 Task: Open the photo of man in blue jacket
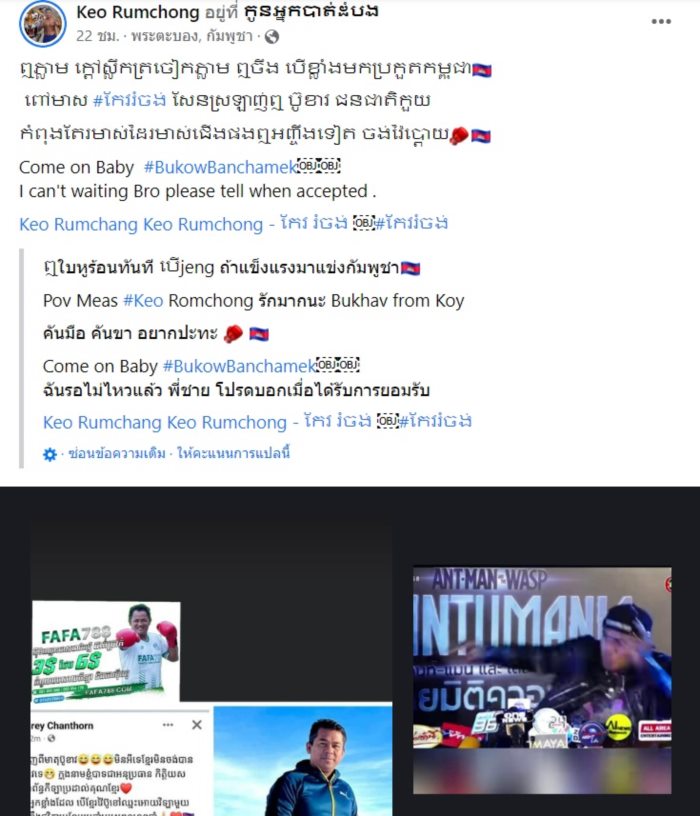pos(303,761)
